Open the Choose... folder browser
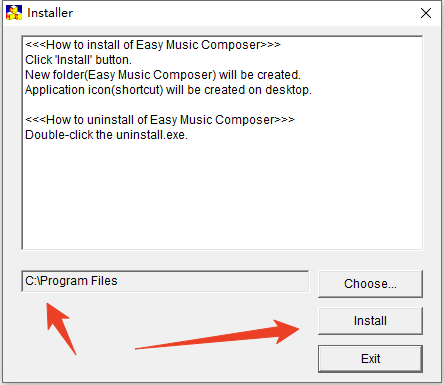The height and width of the screenshot is (385, 444). tap(370, 284)
